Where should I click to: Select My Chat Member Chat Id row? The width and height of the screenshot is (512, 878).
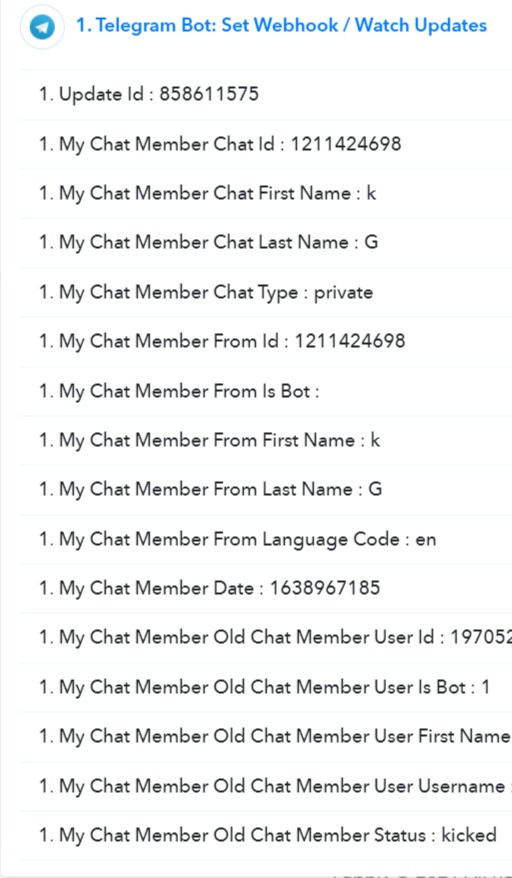click(x=266, y=144)
